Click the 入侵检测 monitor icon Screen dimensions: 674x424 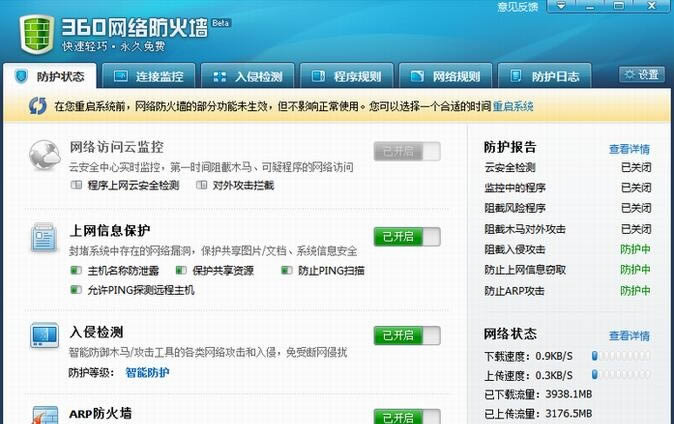click(44, 335)
